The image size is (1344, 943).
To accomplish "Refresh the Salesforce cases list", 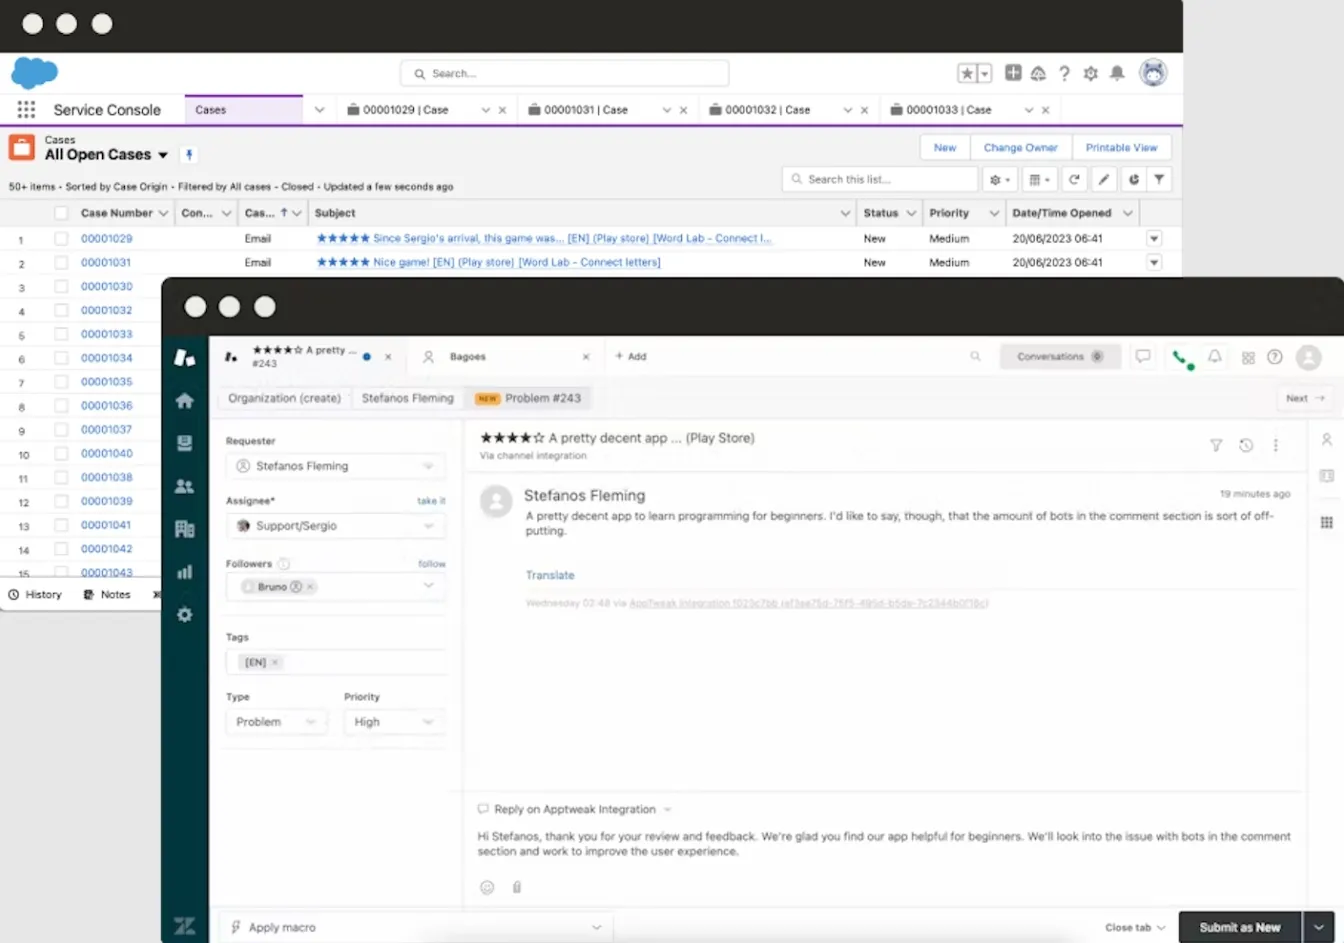I will click(x=1074, y=180).
